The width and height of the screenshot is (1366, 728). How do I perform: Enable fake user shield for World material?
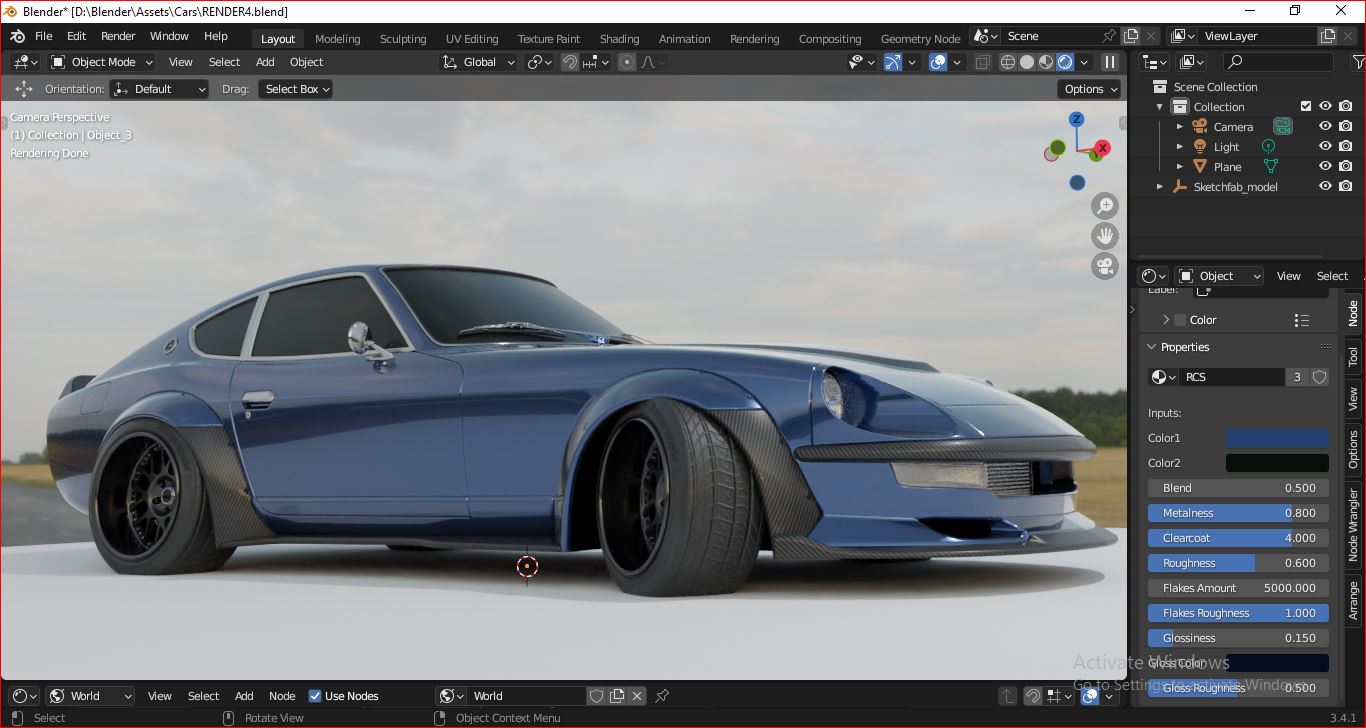click(597, 695)
